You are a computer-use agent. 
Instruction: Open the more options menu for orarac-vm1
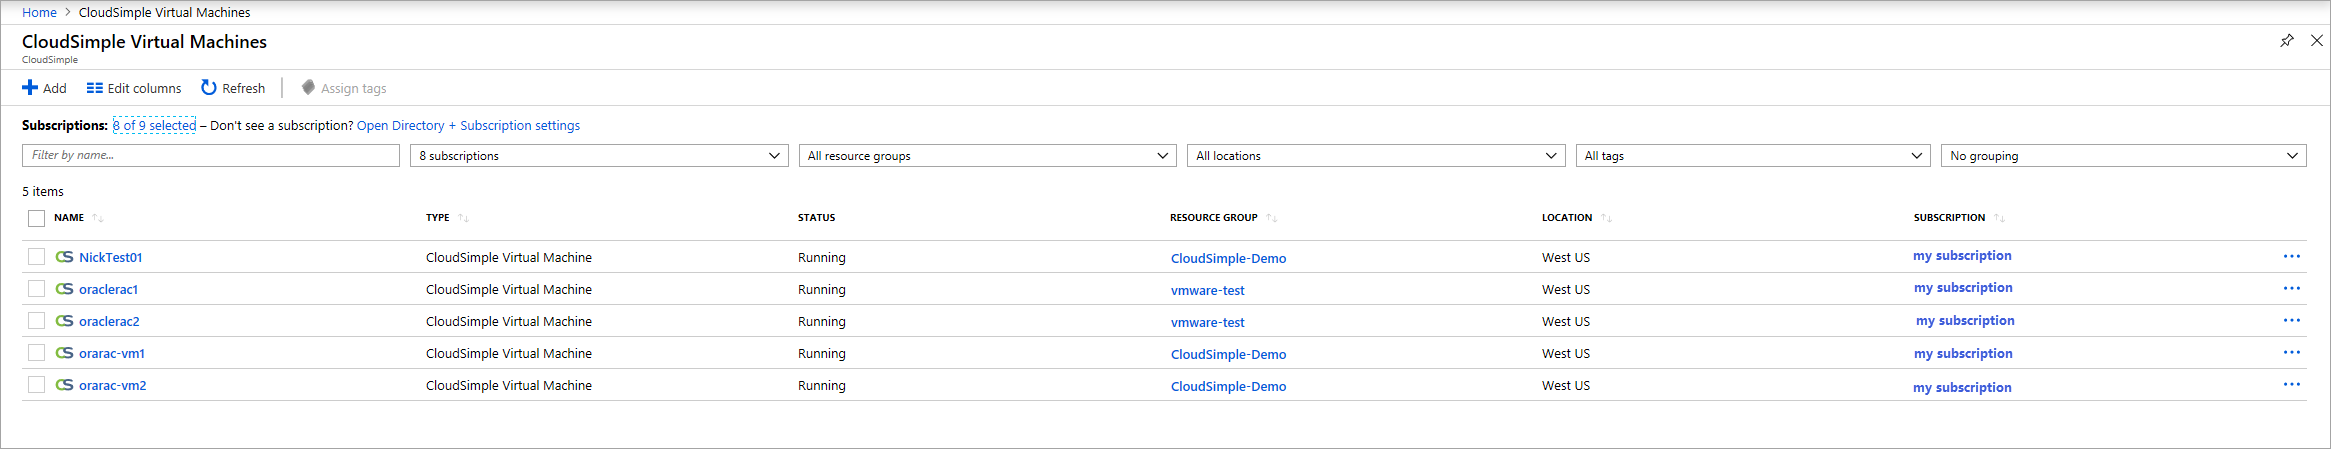pos(2292,353)
